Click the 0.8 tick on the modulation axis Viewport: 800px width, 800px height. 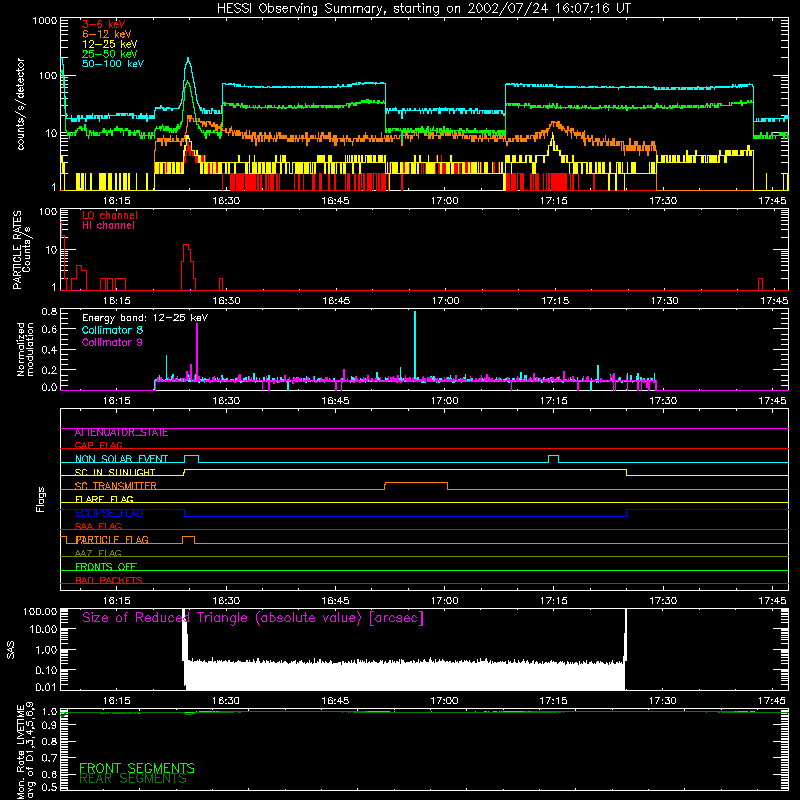[x=49, y=311]
